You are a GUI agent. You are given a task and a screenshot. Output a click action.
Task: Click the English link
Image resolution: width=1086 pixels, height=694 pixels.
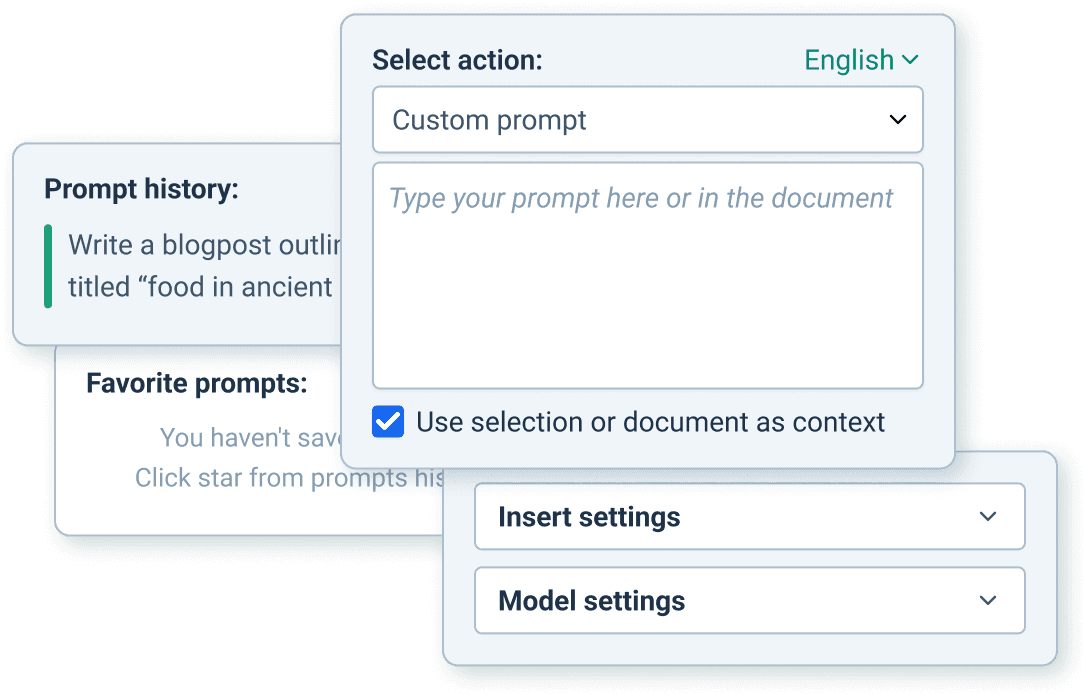(x=849, y=60)
